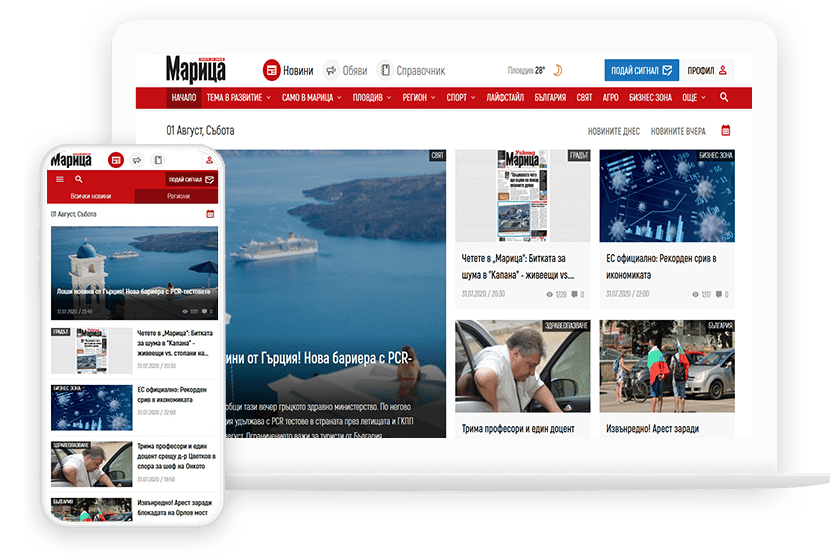Open calendar icon beside Новините вчера
Screen dimensions: 830x553
click(x=726, y=130)
